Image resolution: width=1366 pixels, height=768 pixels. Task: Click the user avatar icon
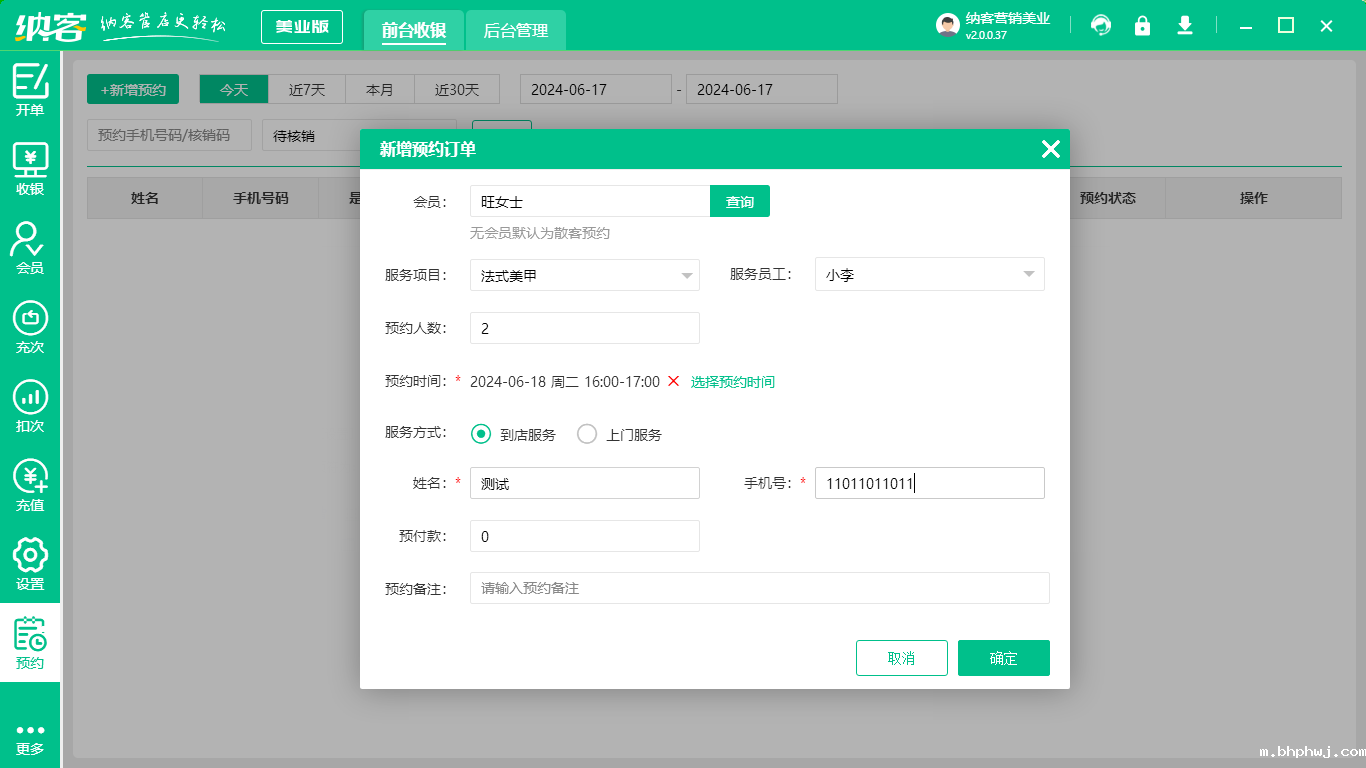[x=948, y=25]
